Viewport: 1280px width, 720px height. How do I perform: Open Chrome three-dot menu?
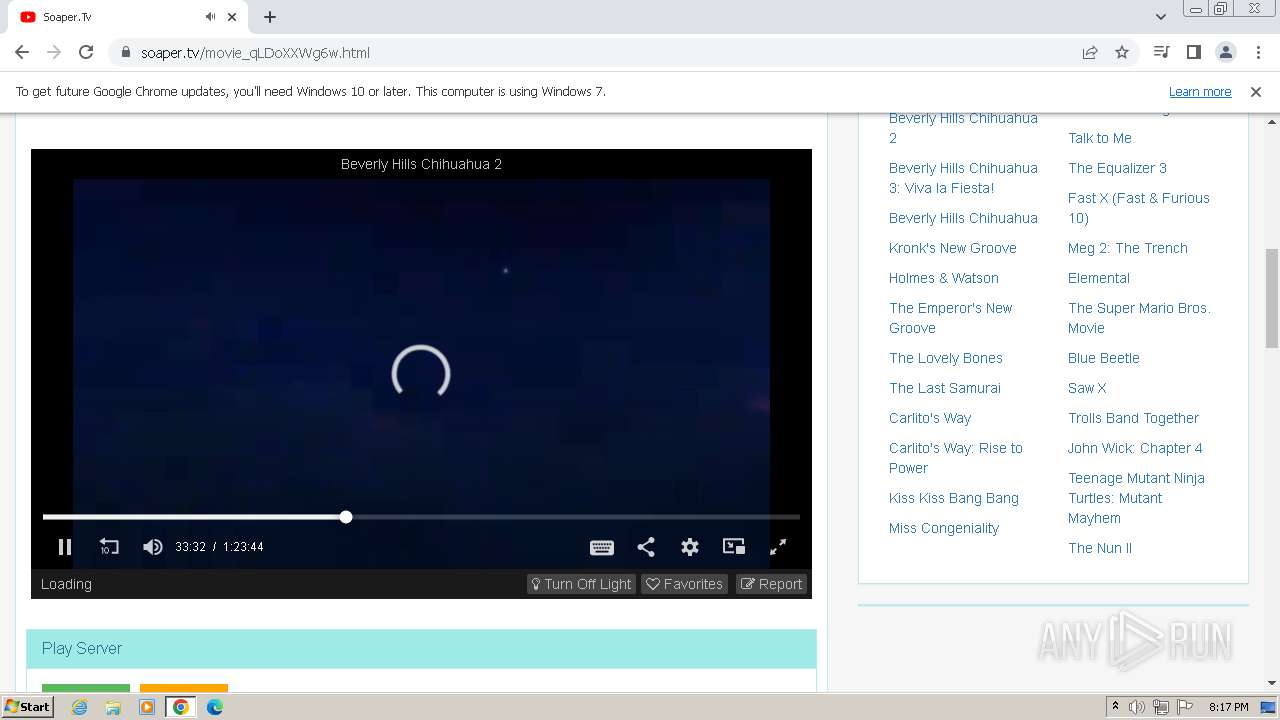pos(1257,52)
